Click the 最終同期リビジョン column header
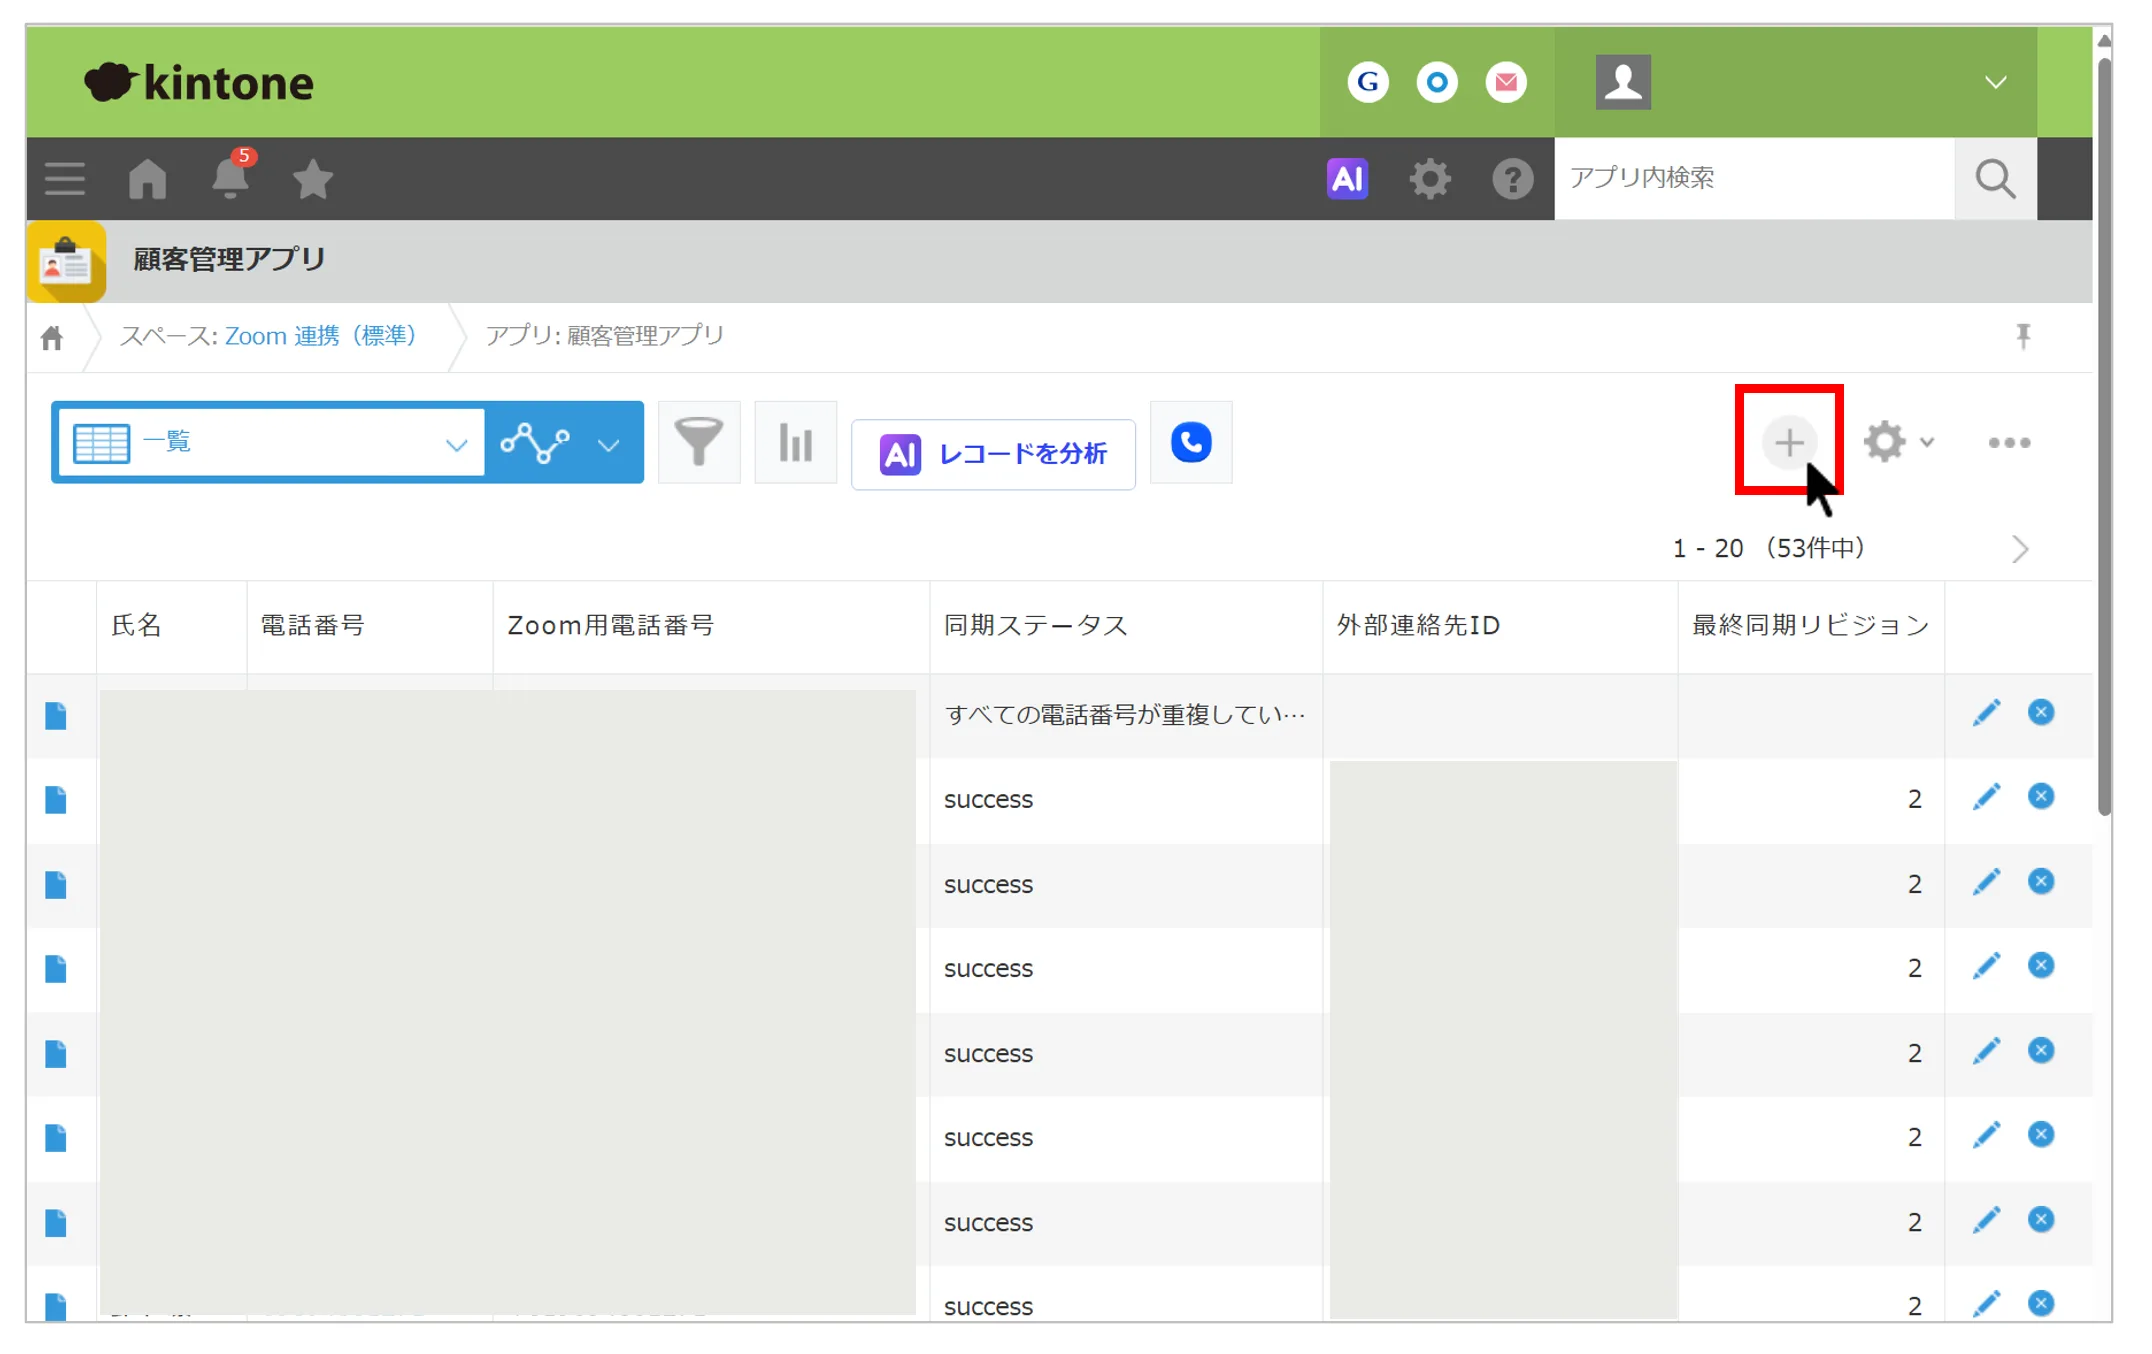 click(1810, 626)
